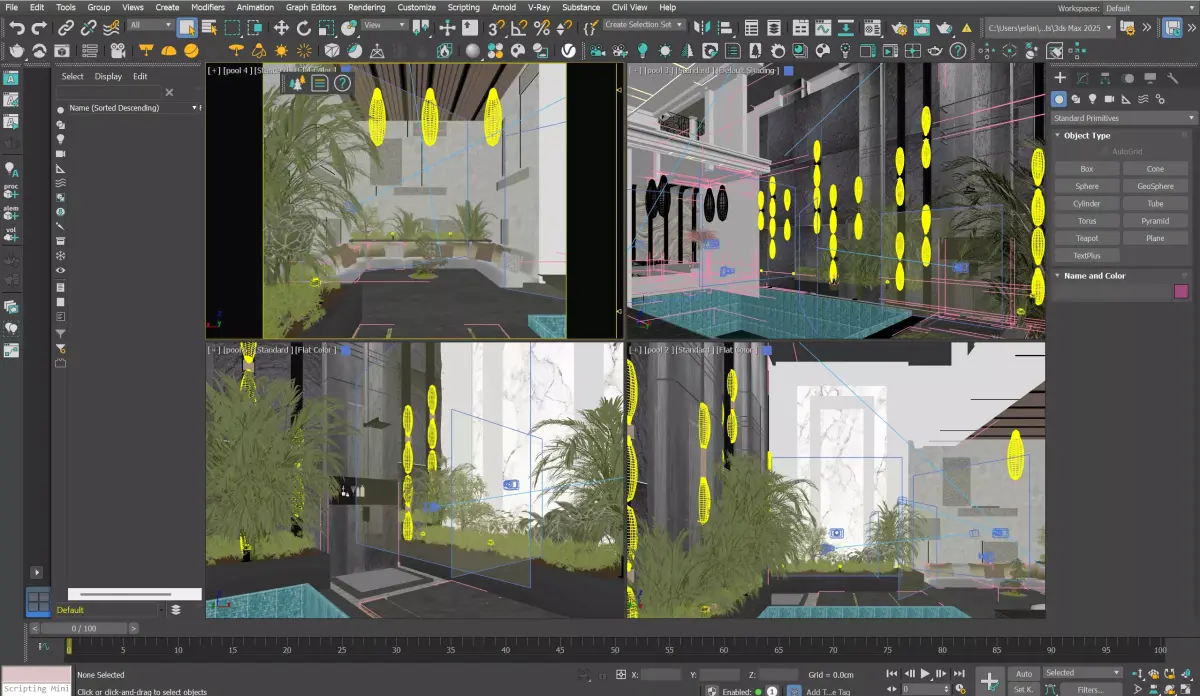Open the Scene Explorer Display menu
The height and width of the screenshot is (696, 1200).
click(108, 76)
